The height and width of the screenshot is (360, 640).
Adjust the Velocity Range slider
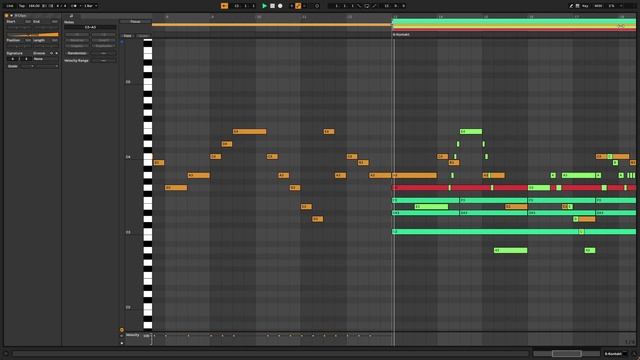coord(103,60)
